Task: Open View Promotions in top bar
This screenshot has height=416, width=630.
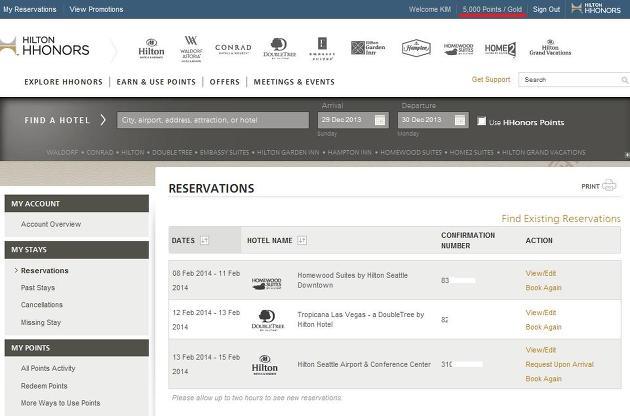Action: click(x=96, y=9)
